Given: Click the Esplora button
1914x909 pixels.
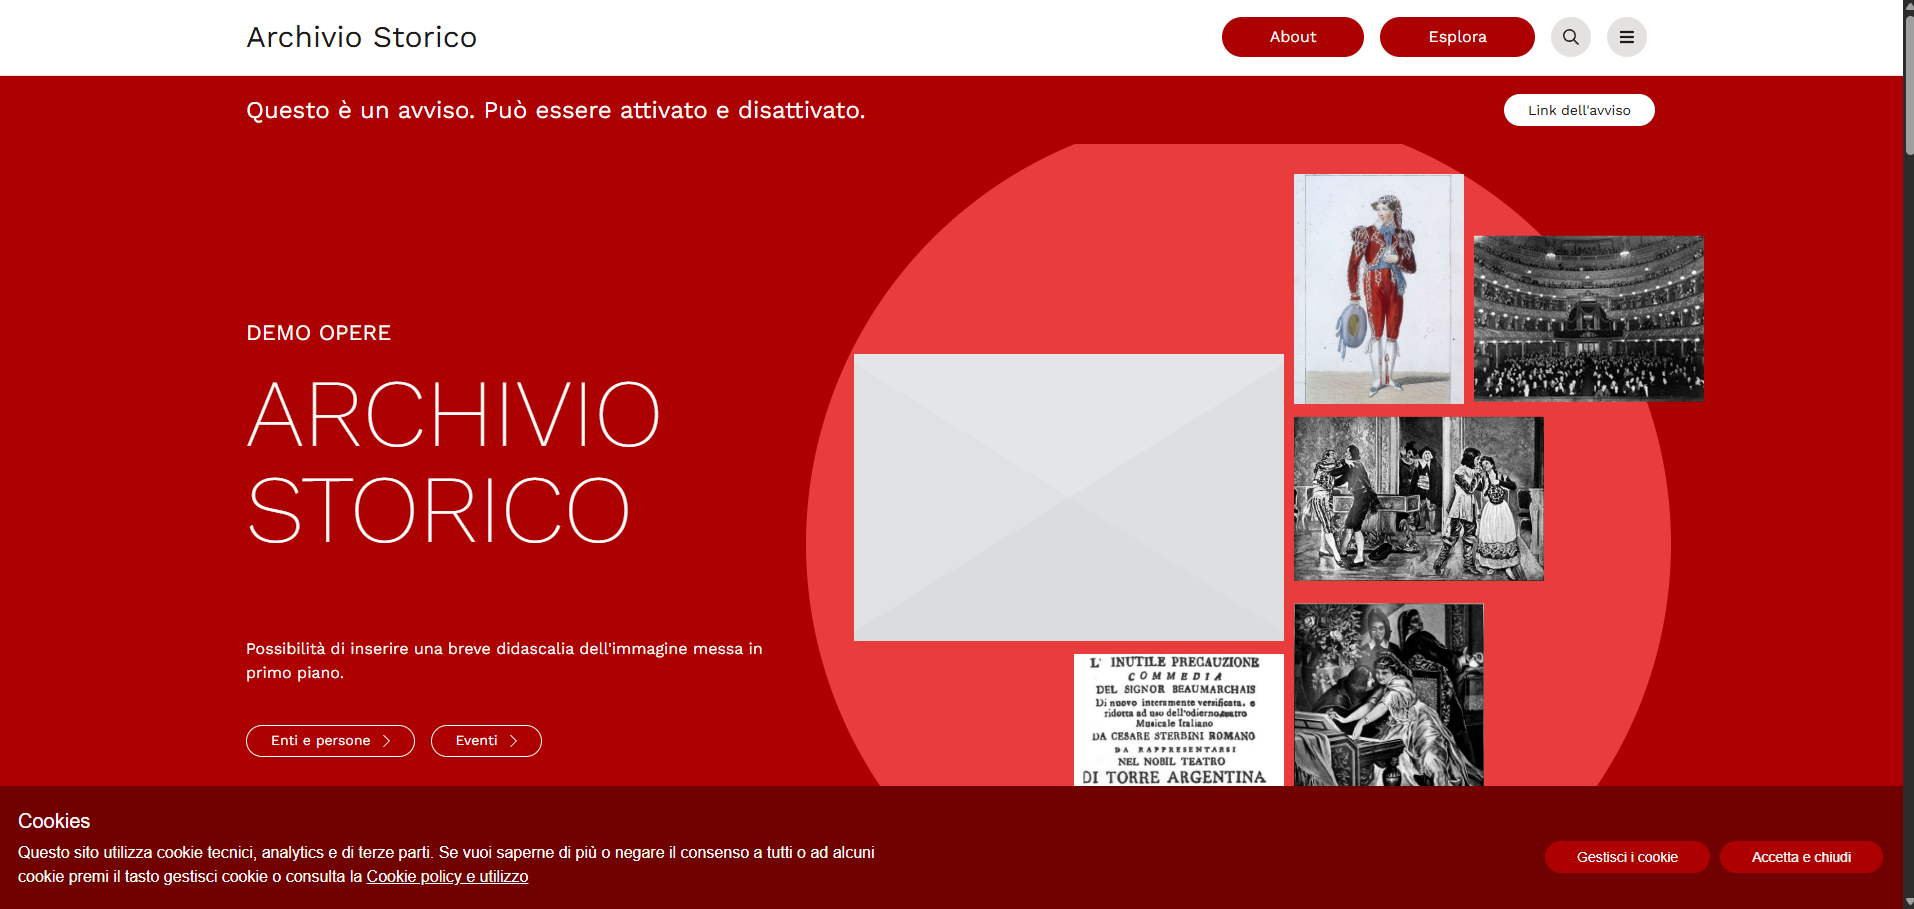Looking at the screenshot, I should (1457, 37).
